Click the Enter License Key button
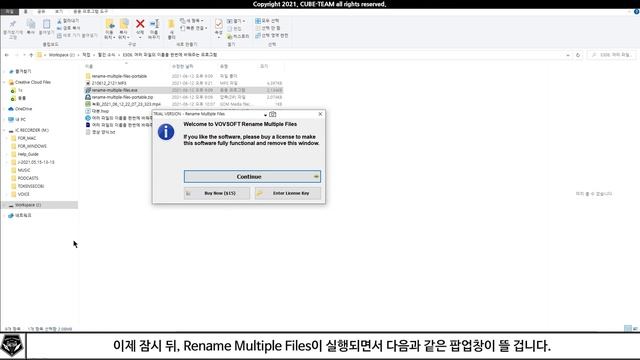Image resolution: width=640 pixels, height=360 pixels. click(288, 193)
